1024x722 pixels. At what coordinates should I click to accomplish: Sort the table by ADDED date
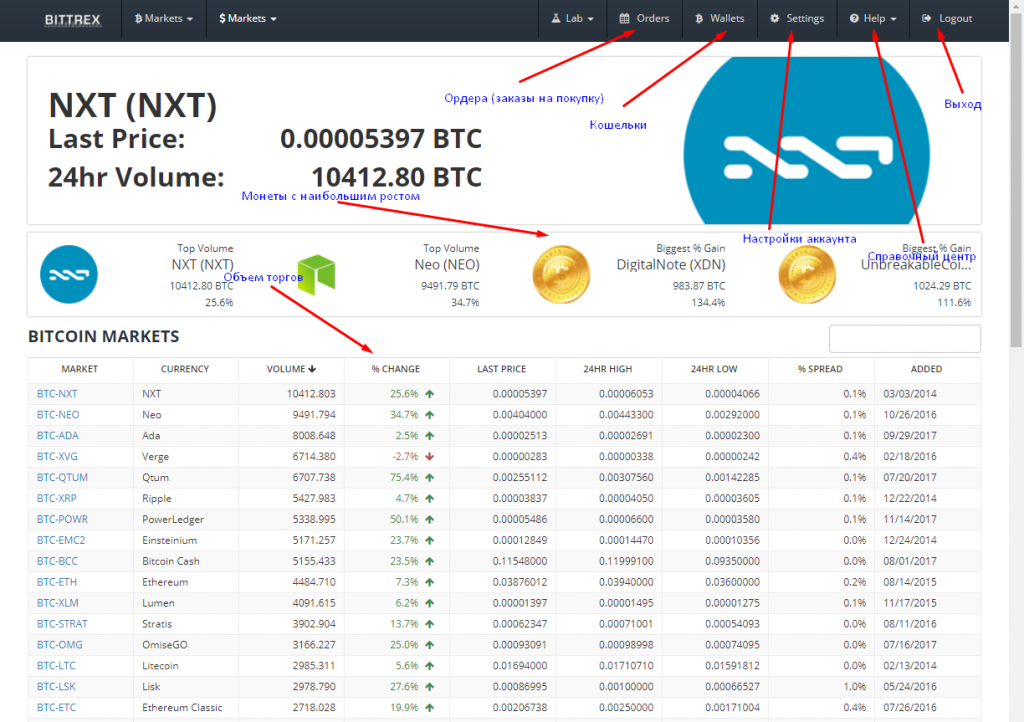coord(926,369)
